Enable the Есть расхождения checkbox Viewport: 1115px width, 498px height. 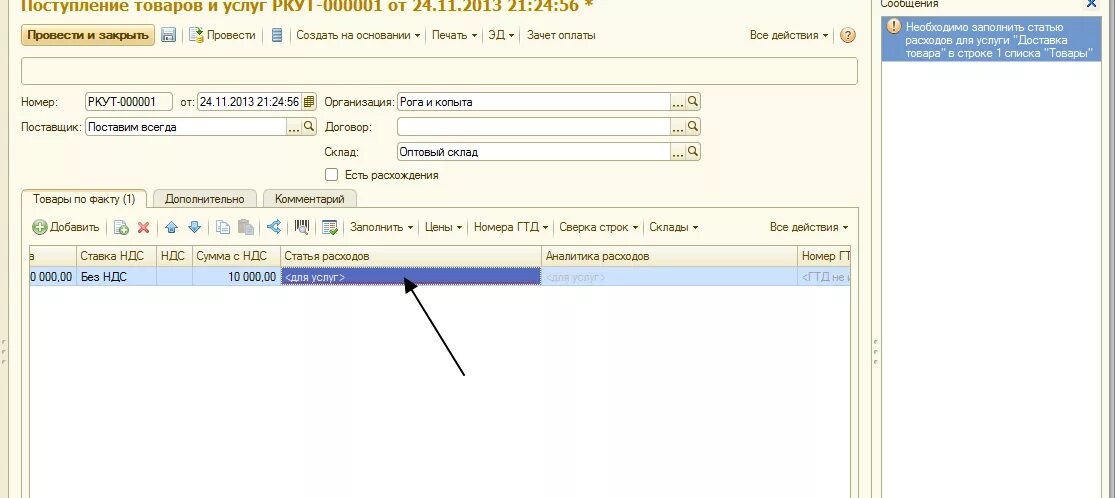pyautogui.click(x=331, y=174)
